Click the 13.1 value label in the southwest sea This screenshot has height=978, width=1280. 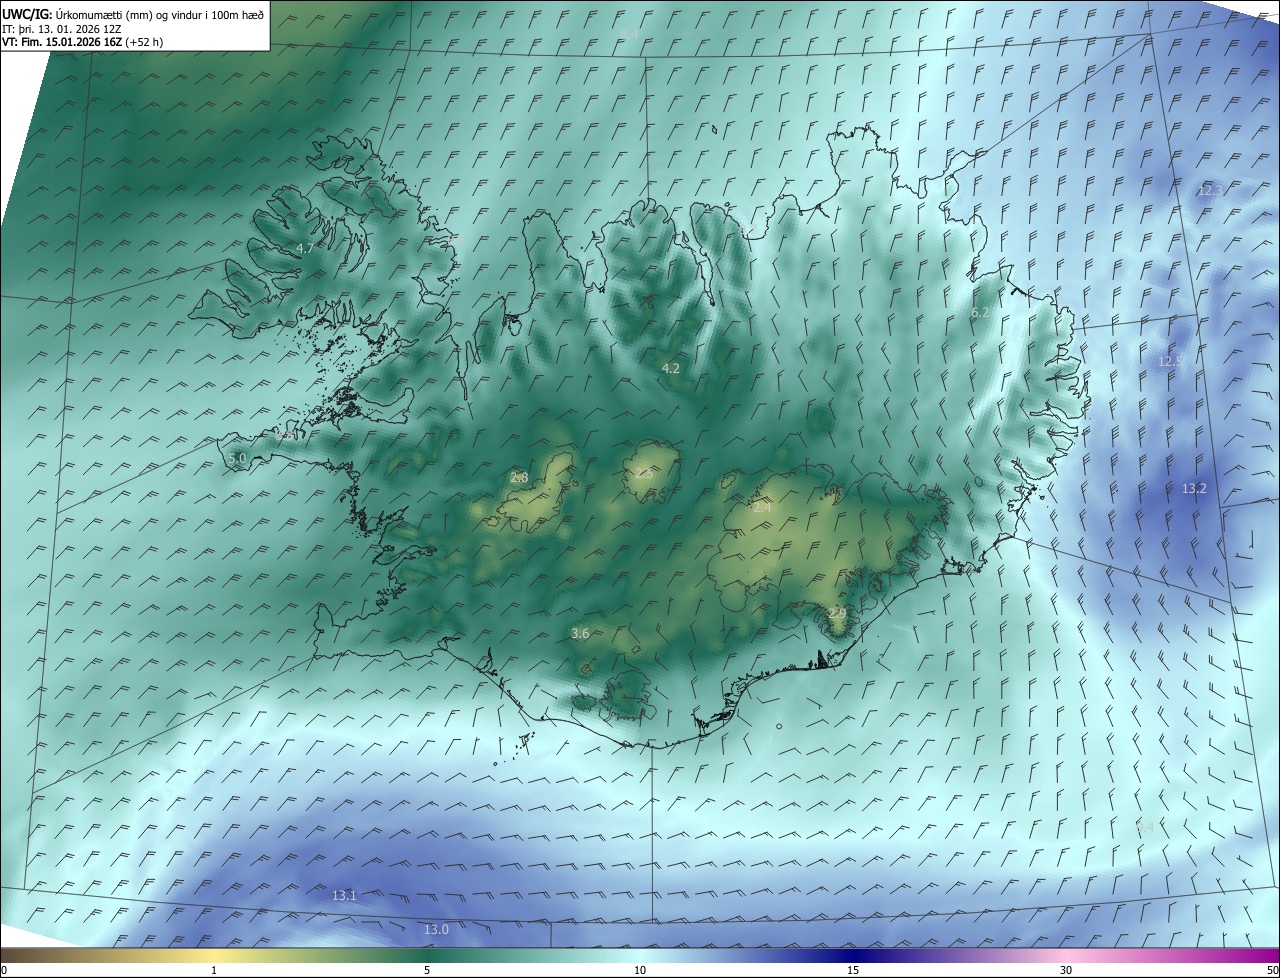coord(344,895)
